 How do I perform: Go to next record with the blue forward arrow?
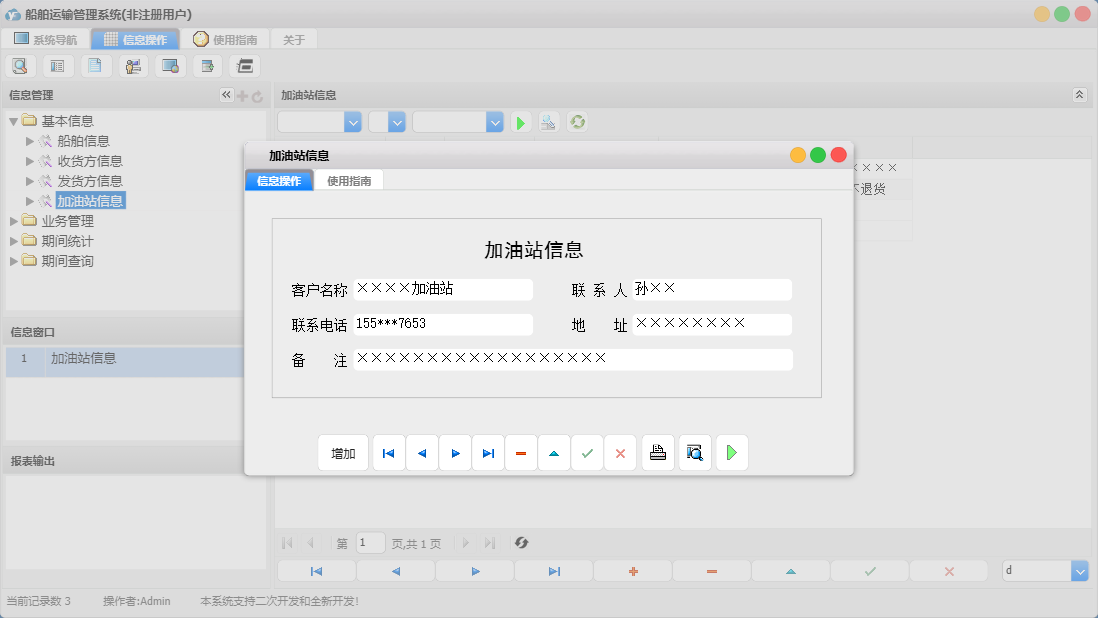tap(454, 452)
